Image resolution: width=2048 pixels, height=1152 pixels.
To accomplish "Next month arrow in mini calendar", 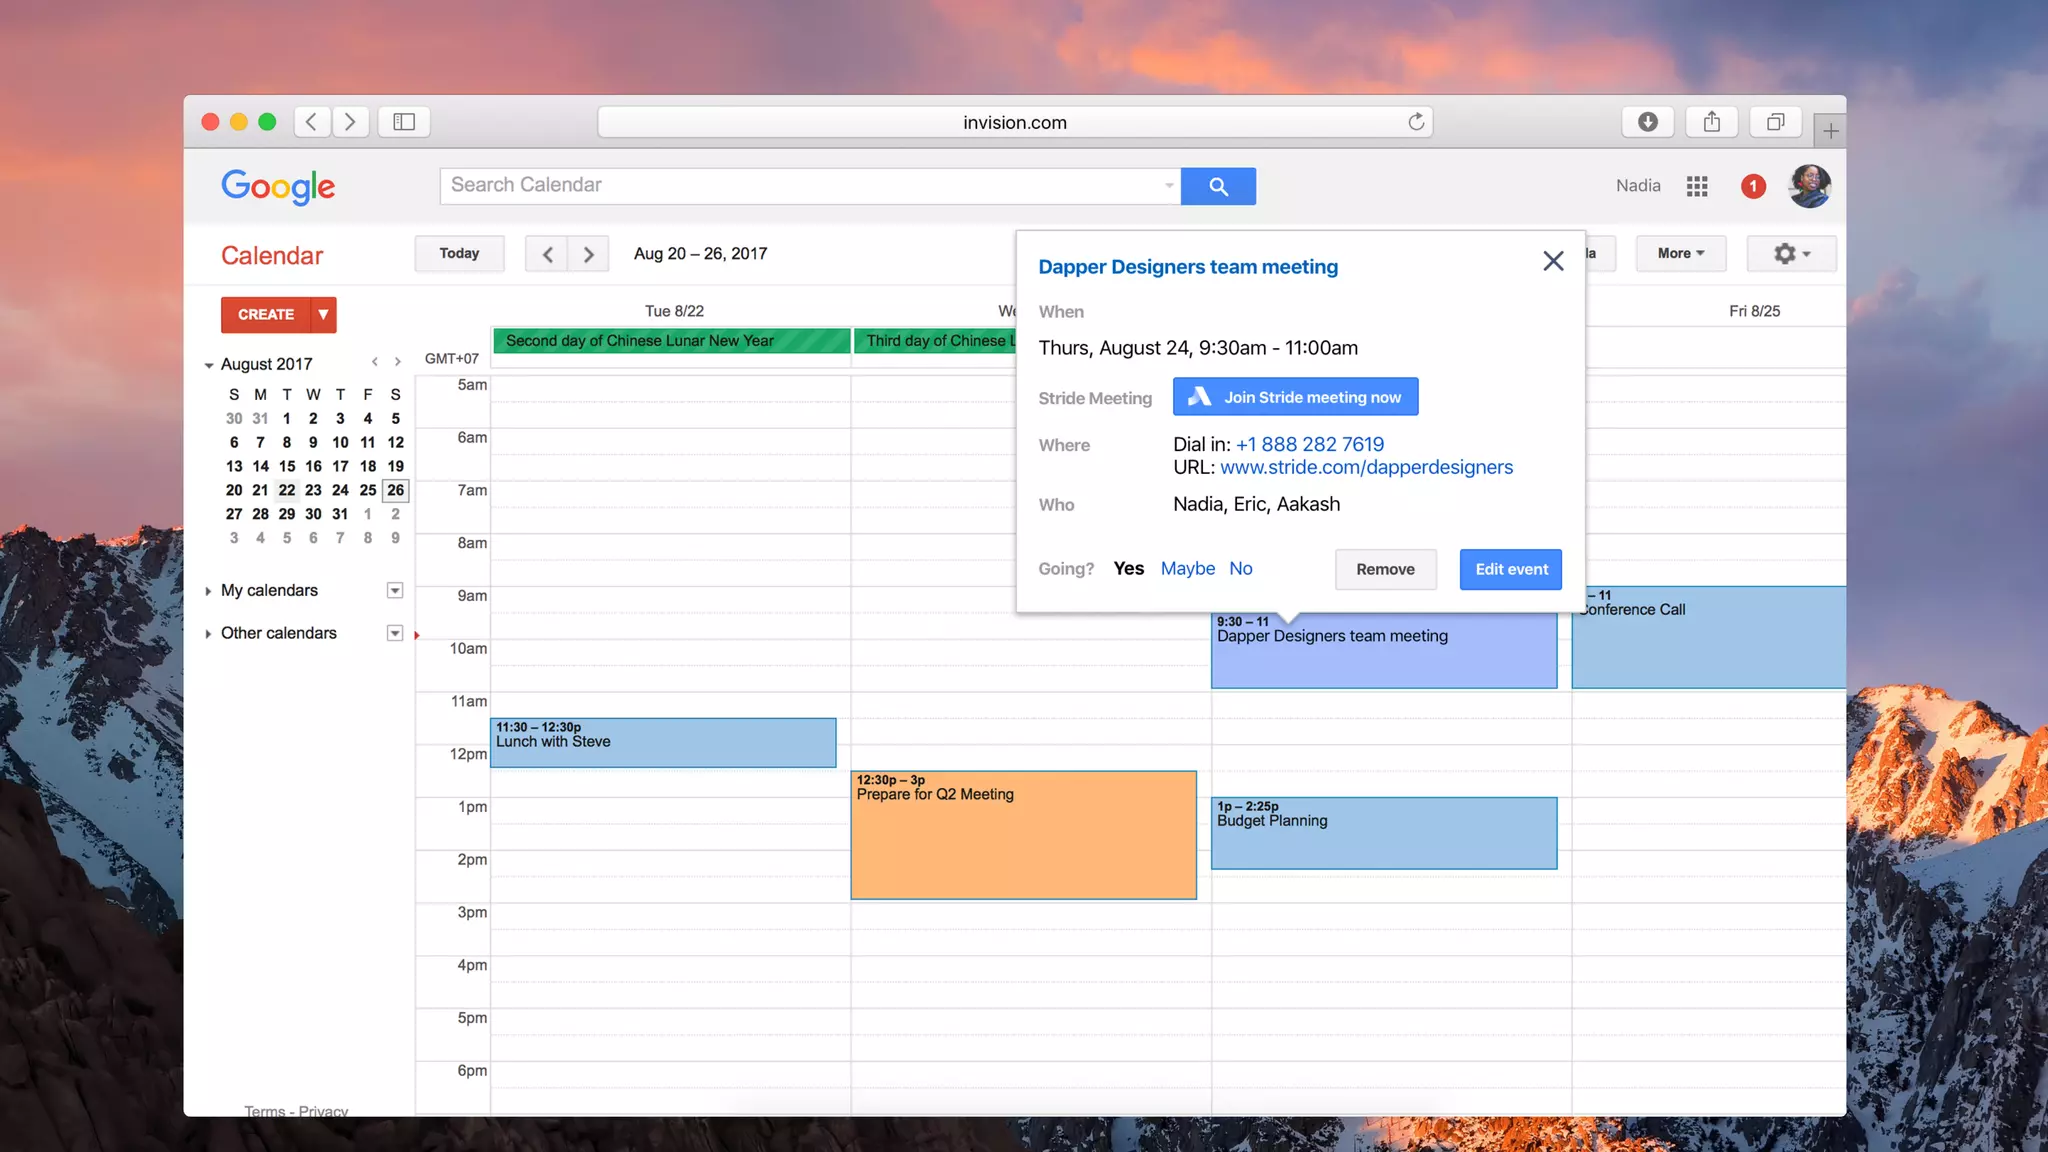I will [398, 362].
